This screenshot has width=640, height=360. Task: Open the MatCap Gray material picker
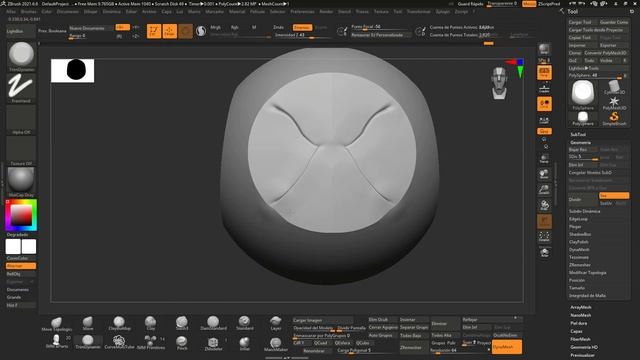21,182
